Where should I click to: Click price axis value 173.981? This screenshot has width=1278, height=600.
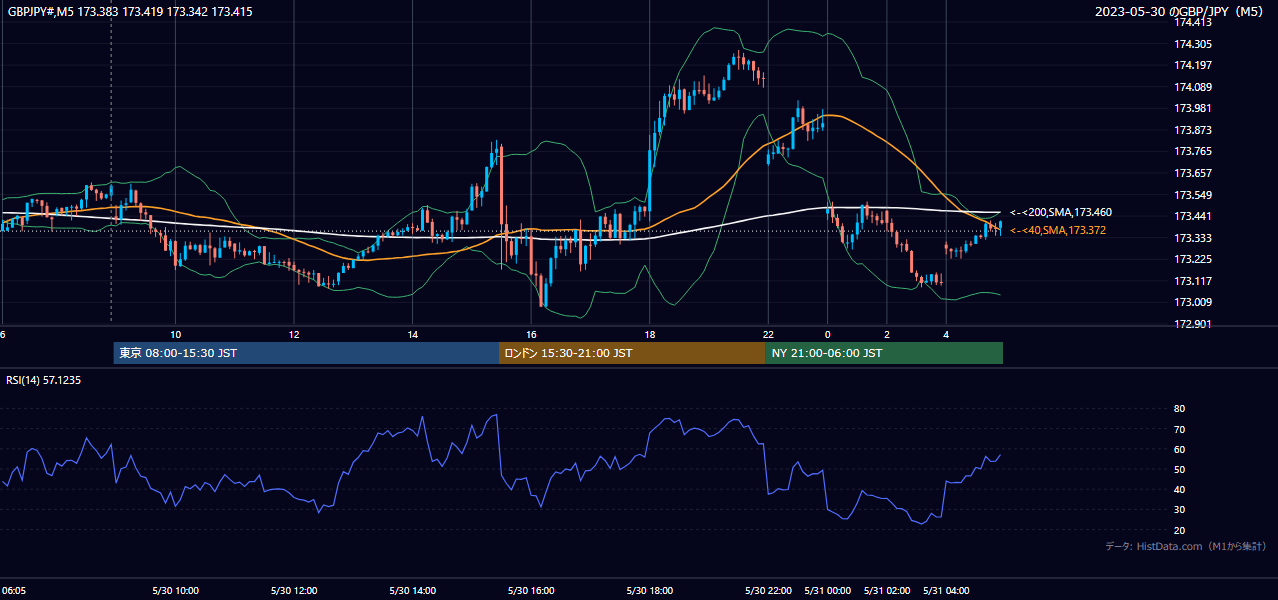pyautogui.click(x=1192, y=108)
